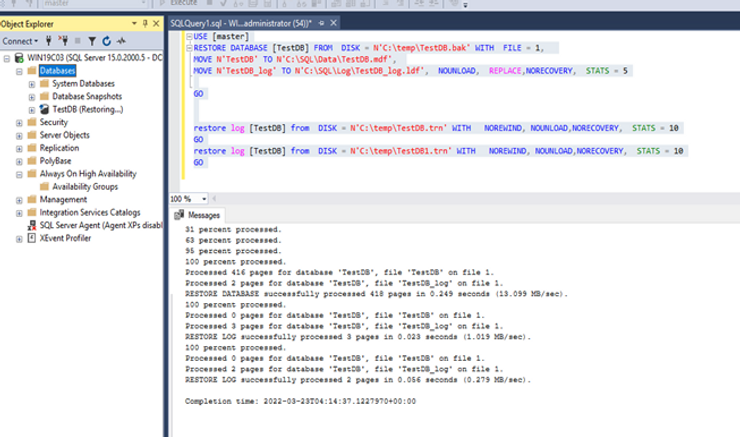Close the SQLQuery1.sql tab
Screen dimensions: 740x437
click(332, 23)
